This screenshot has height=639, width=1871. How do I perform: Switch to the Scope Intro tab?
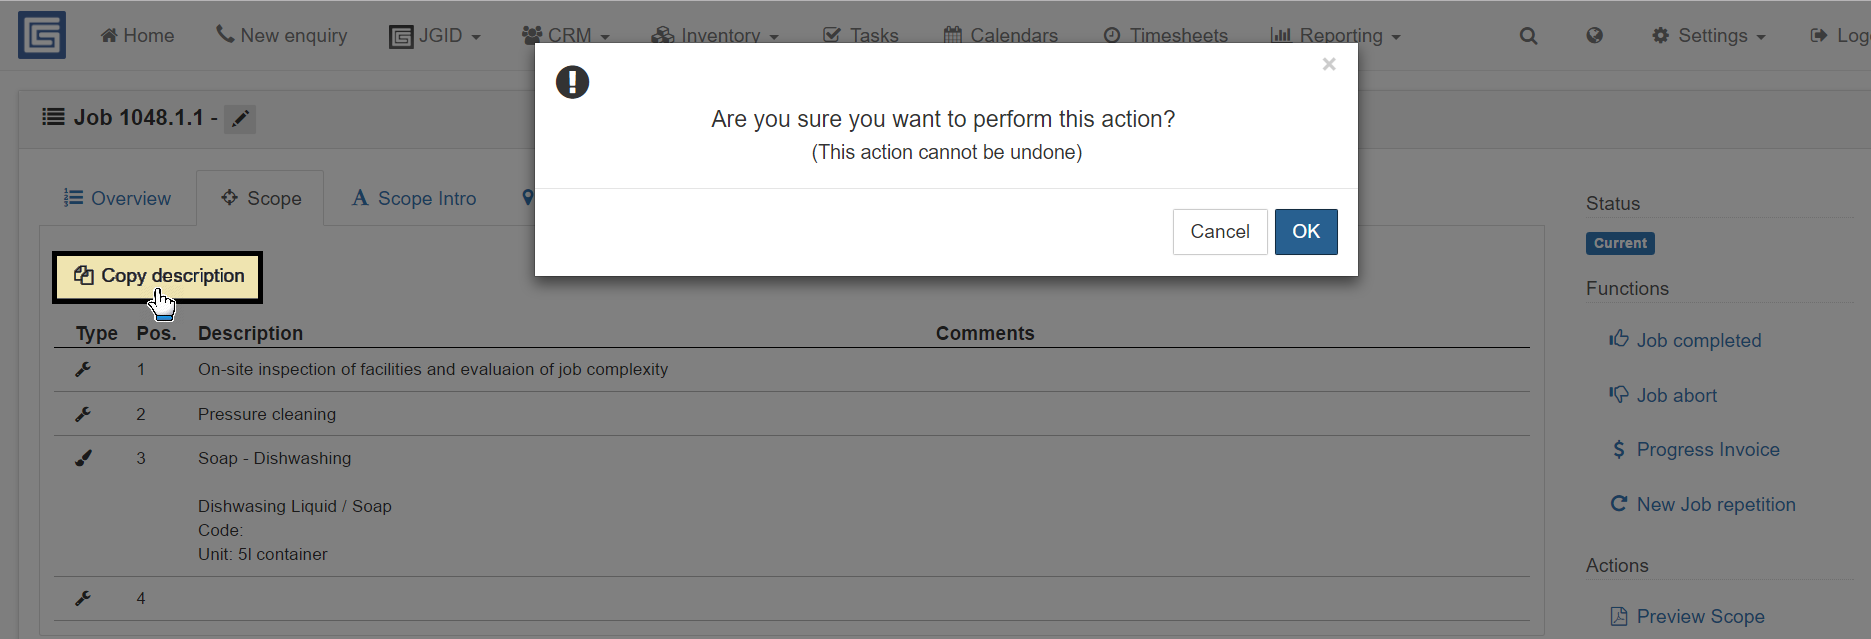pos(414,198)
